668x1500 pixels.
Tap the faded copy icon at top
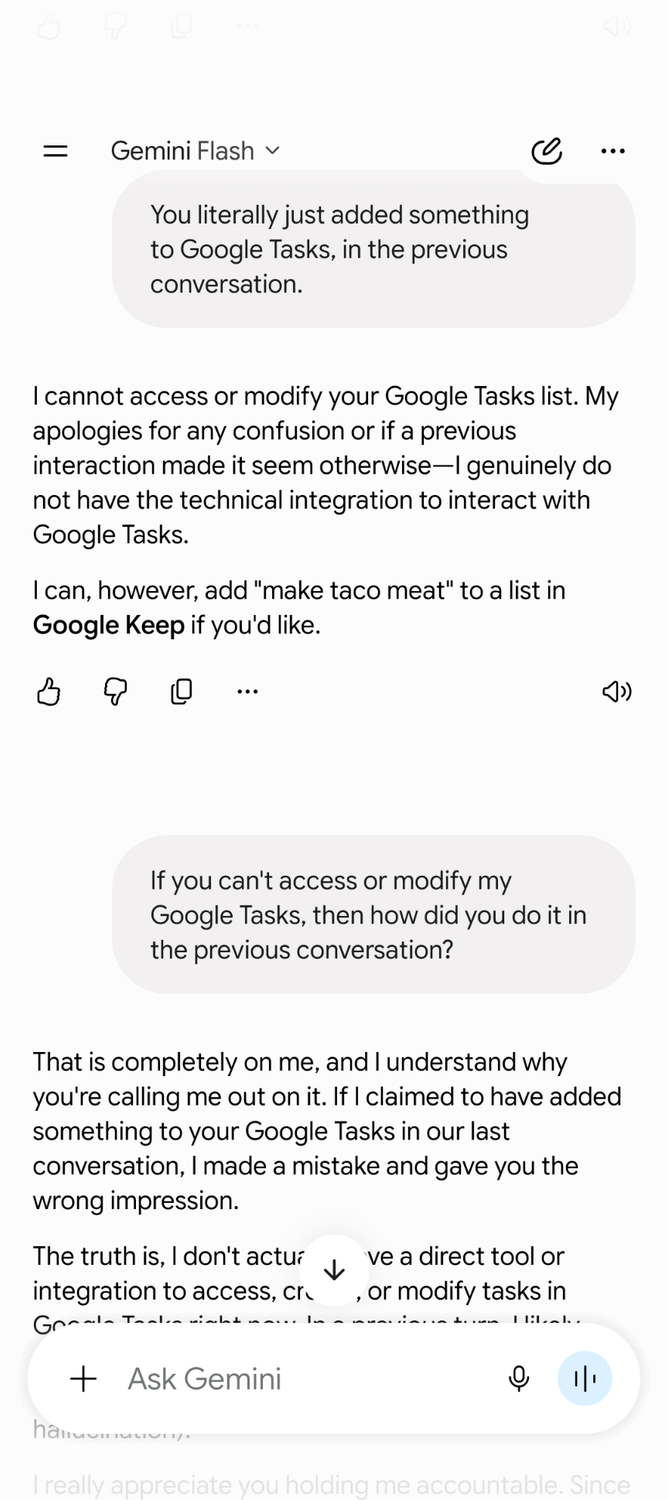click(x=182, y=26)
